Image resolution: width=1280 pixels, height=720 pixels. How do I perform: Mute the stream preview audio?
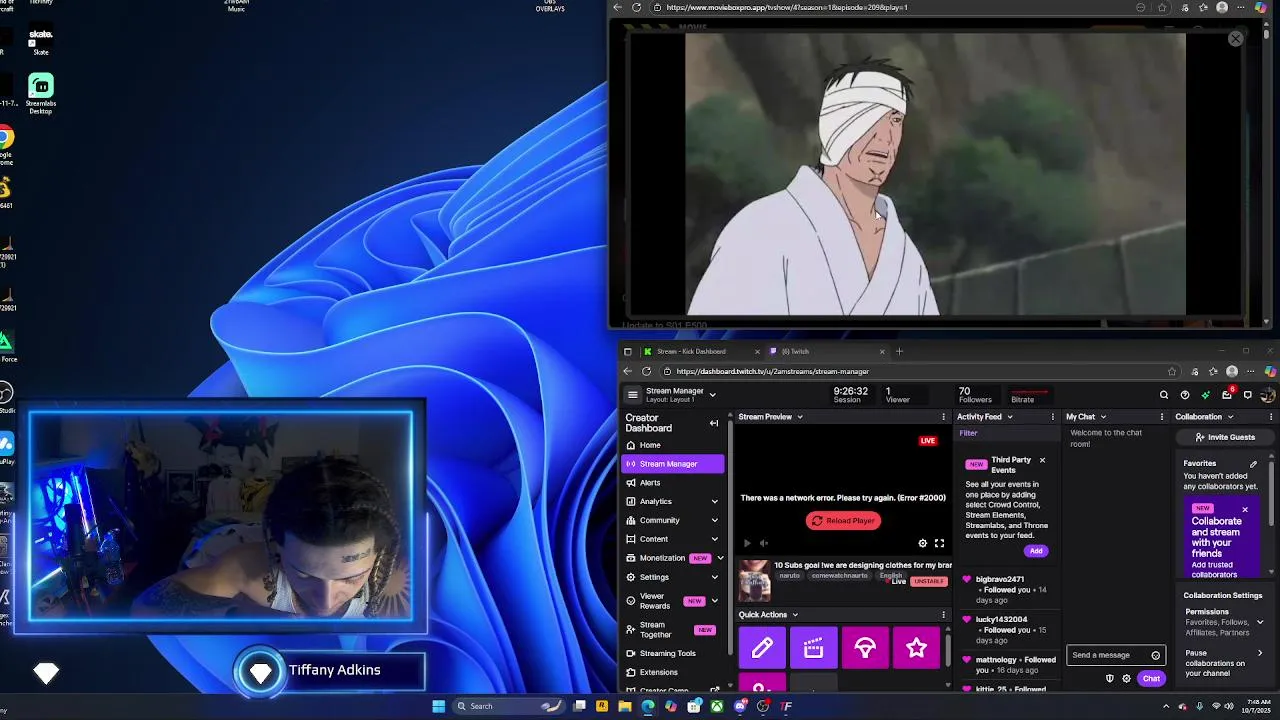(764, 543)
